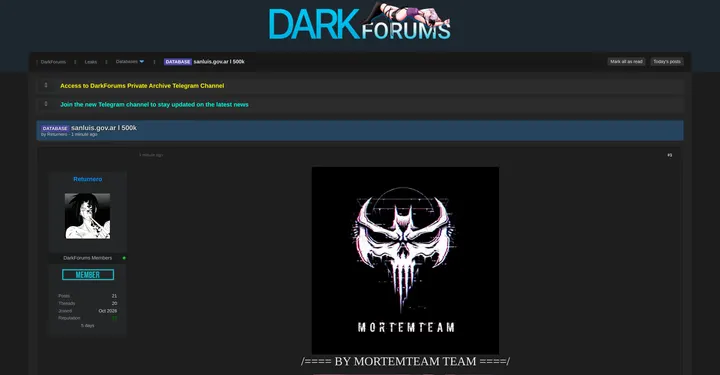Go to the Leaks breadcrumb
Screen dimensions: 720x375
91,62
